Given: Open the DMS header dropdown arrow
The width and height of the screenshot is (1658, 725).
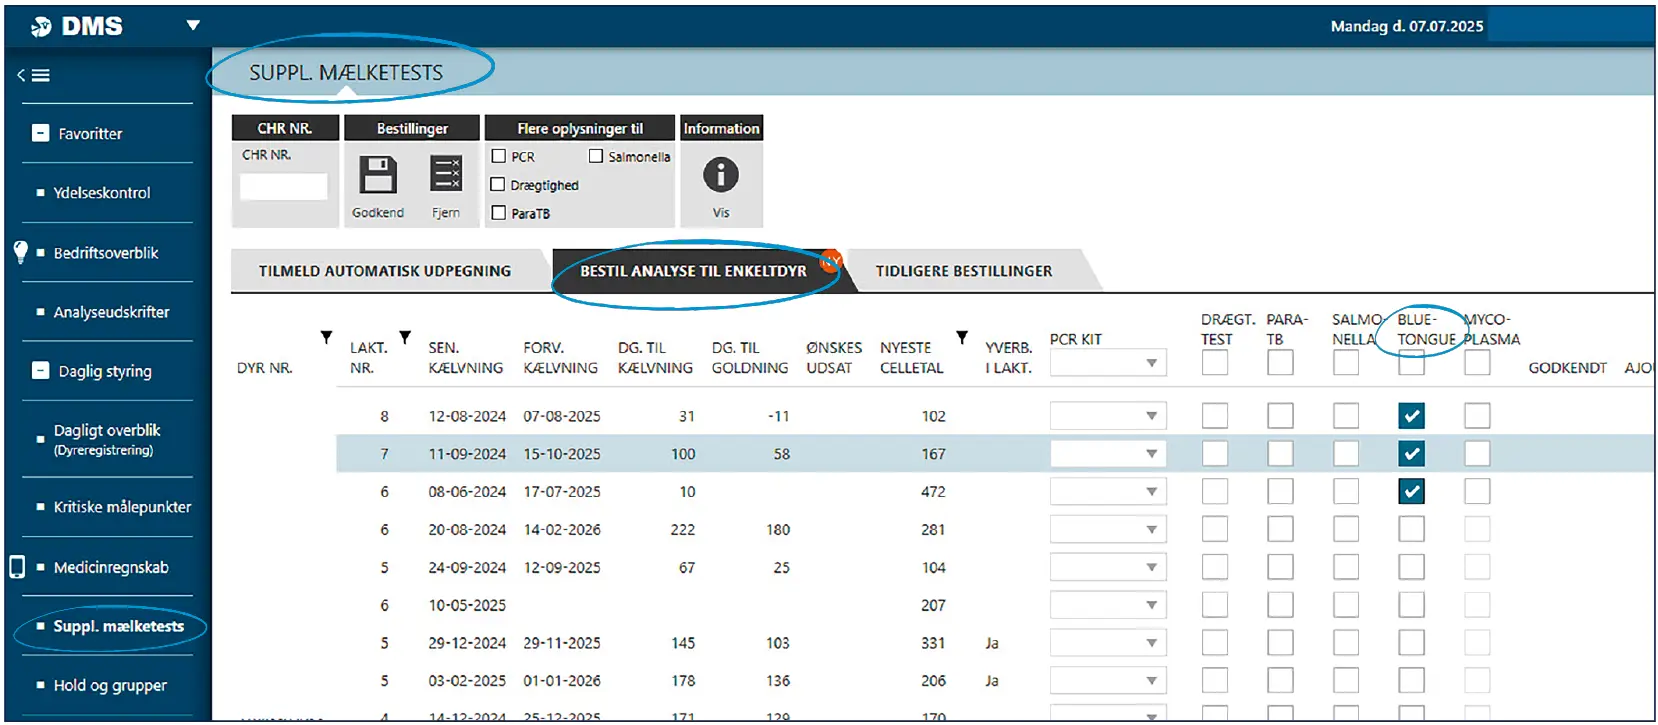Looking at the screenshot, I should click(x=193, y=25).
